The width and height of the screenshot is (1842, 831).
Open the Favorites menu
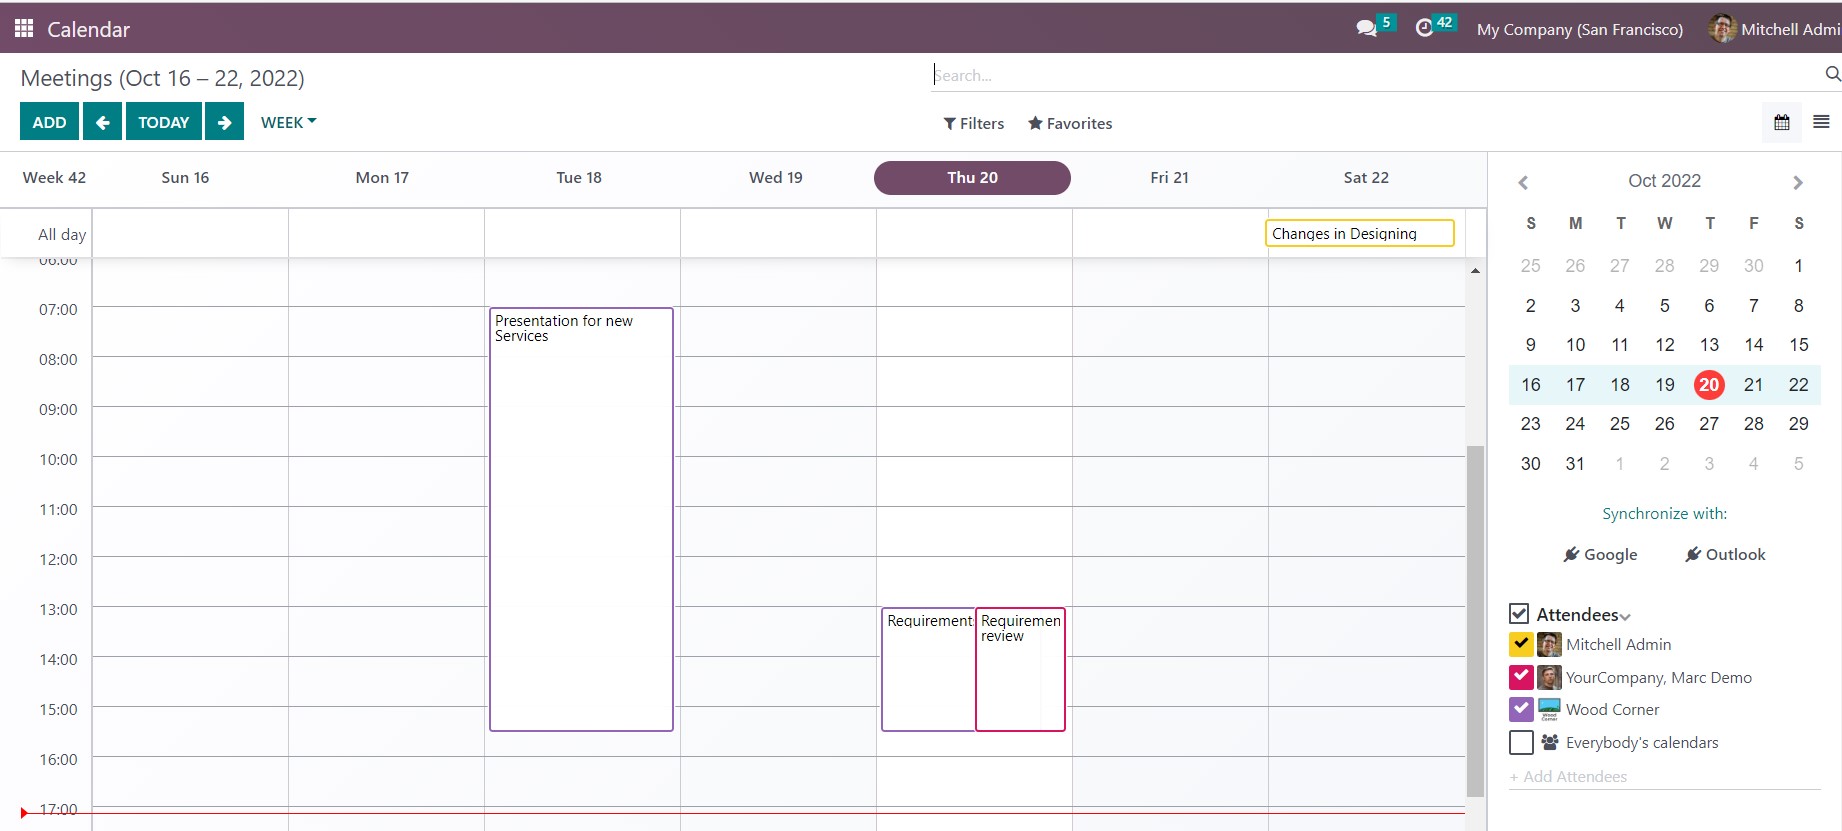[1070, 123]
